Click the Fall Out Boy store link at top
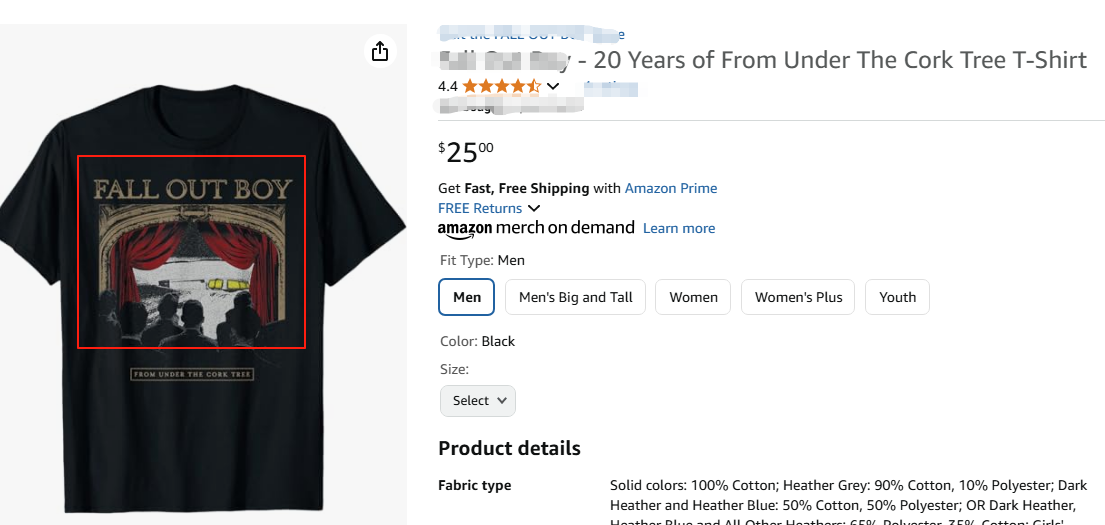This screenshot has width=1105, height=525. coord(530,35)
